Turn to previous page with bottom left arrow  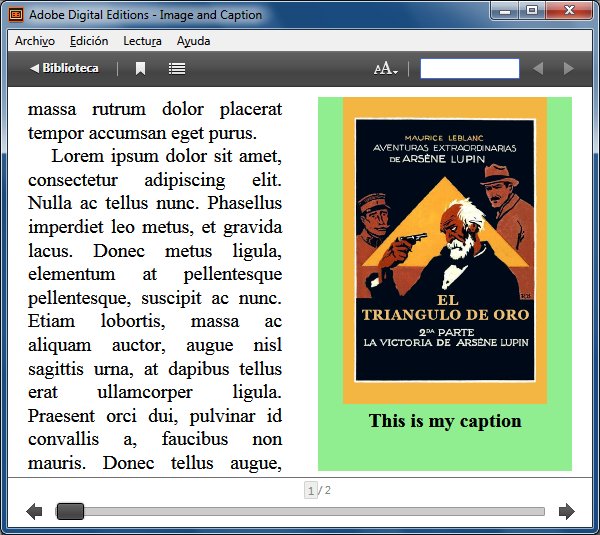point(34,511)
